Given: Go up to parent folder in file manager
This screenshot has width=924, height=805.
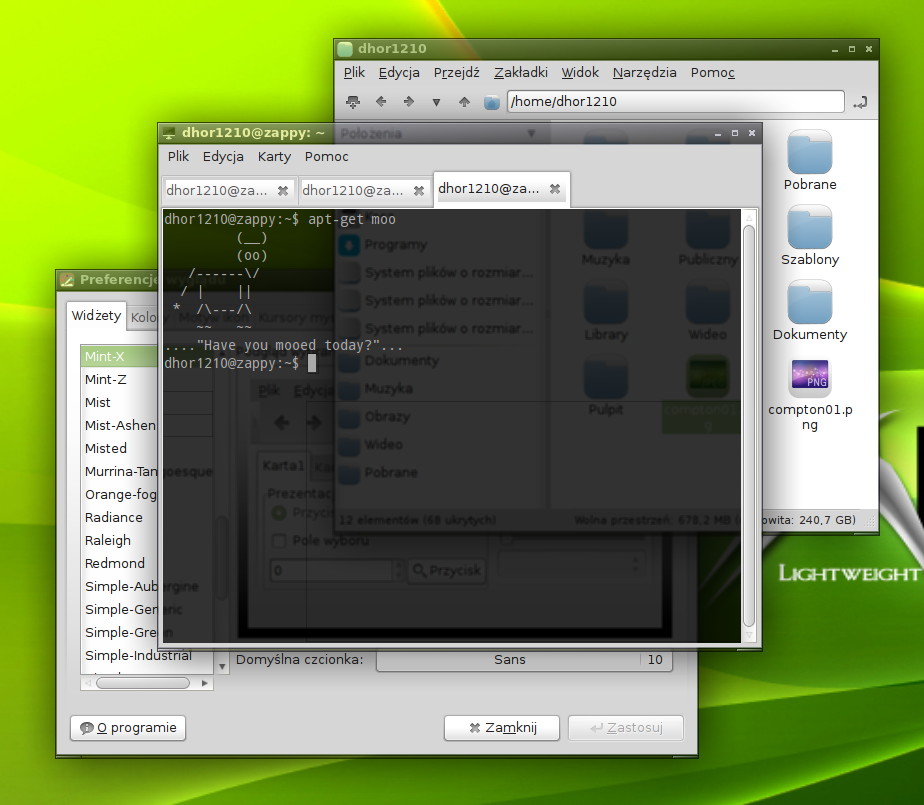Looking at the screenshot, I should pyautogui.click(x=464, y=102).
